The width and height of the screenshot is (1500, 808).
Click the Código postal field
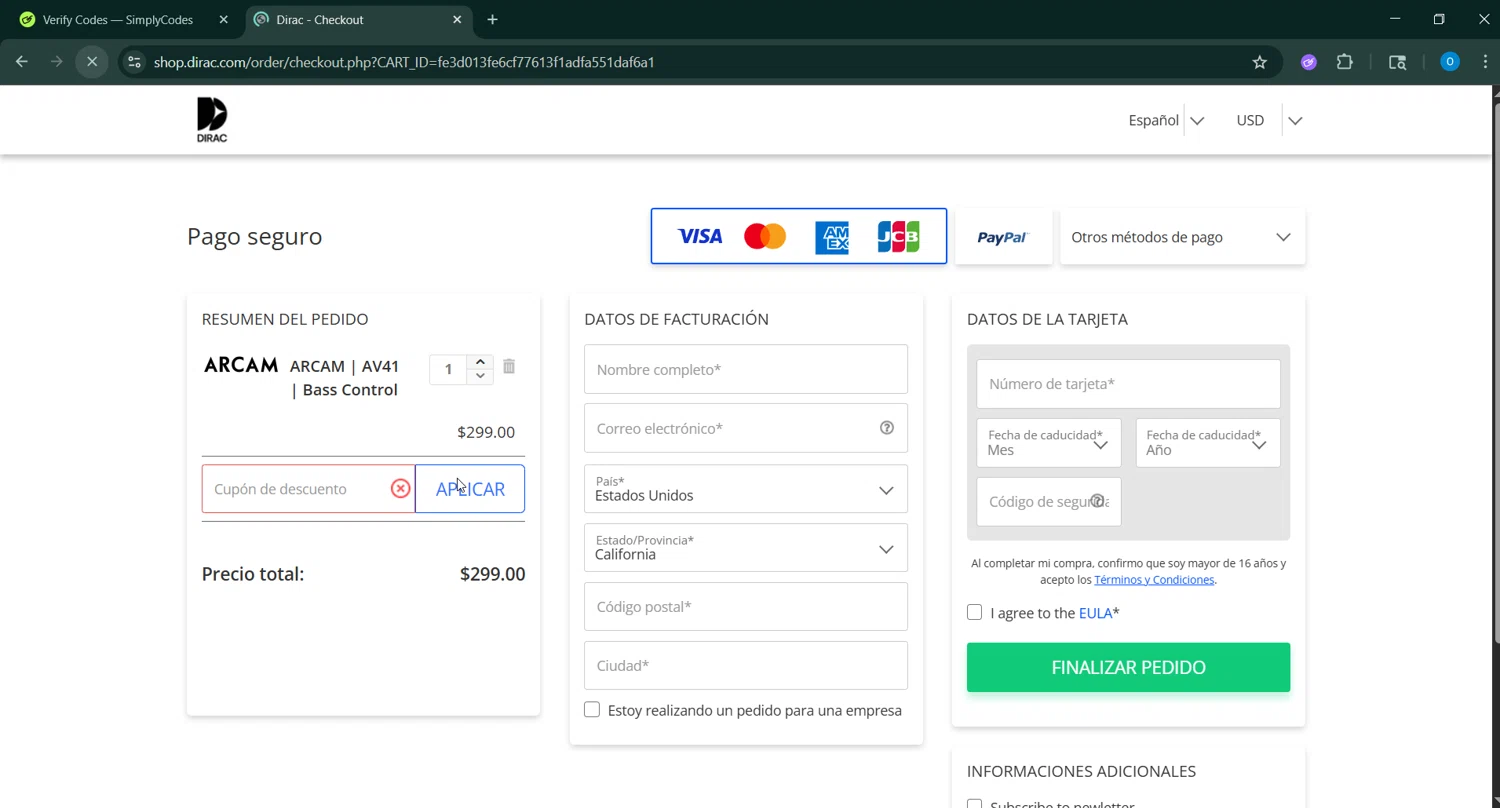point(746,607)
